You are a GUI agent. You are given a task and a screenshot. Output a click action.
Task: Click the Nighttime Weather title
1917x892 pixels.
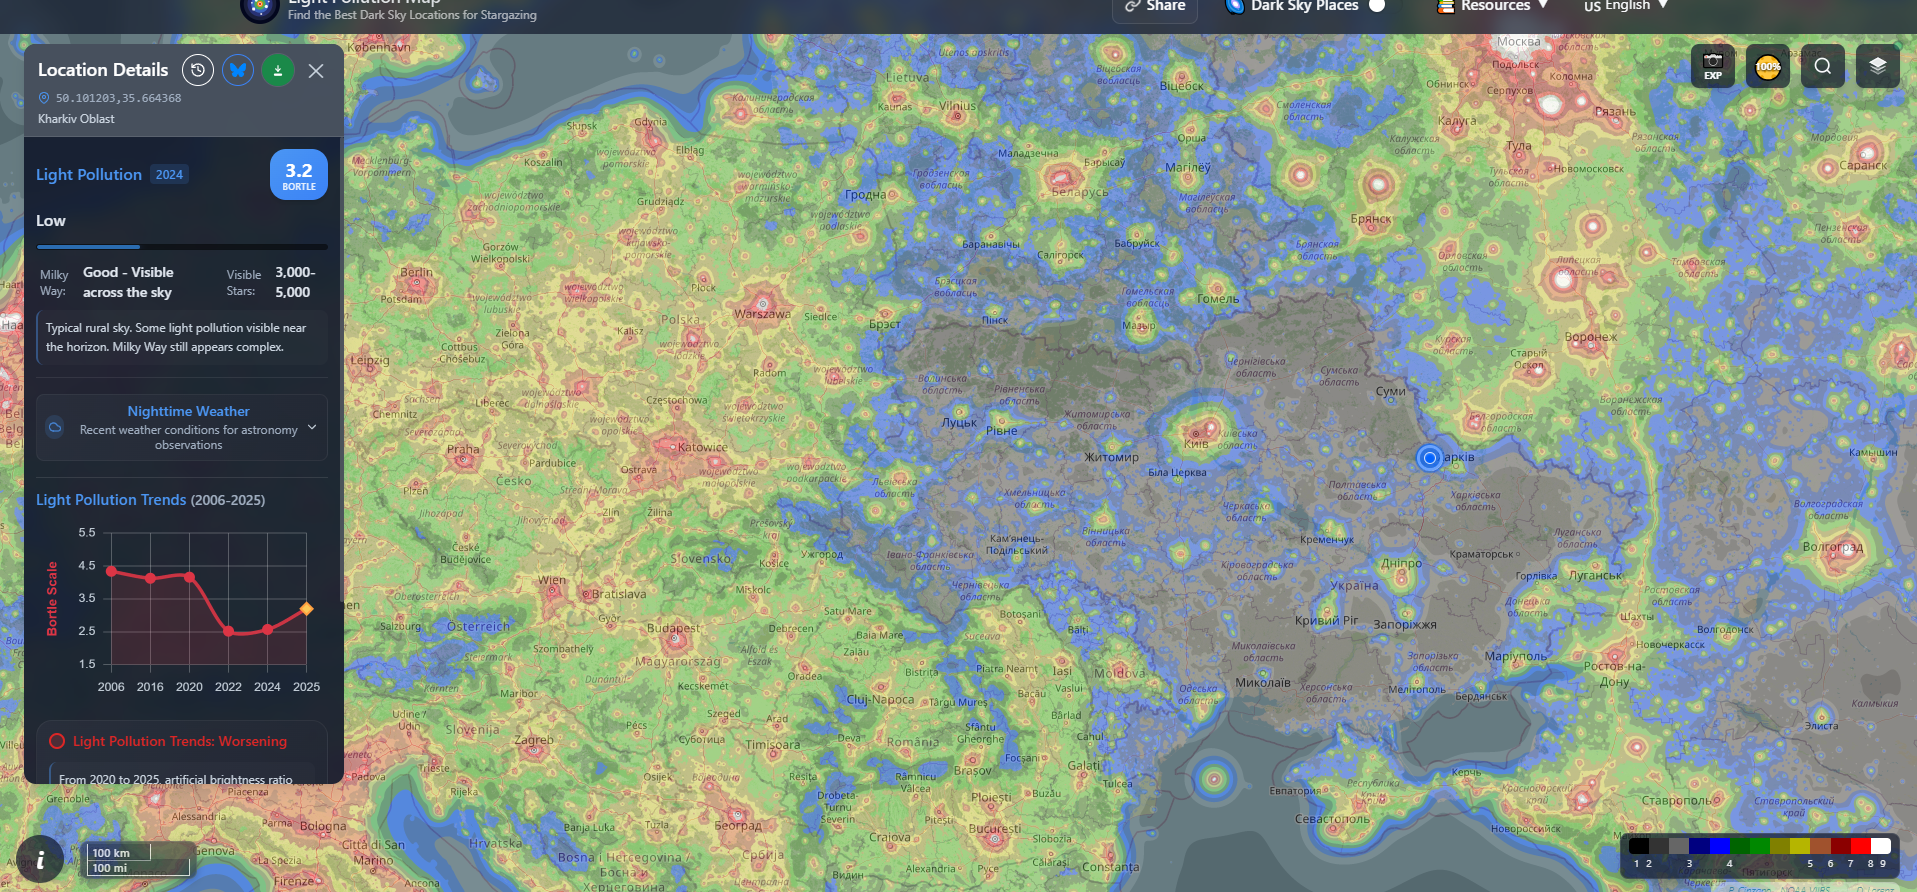coord(188,411)
